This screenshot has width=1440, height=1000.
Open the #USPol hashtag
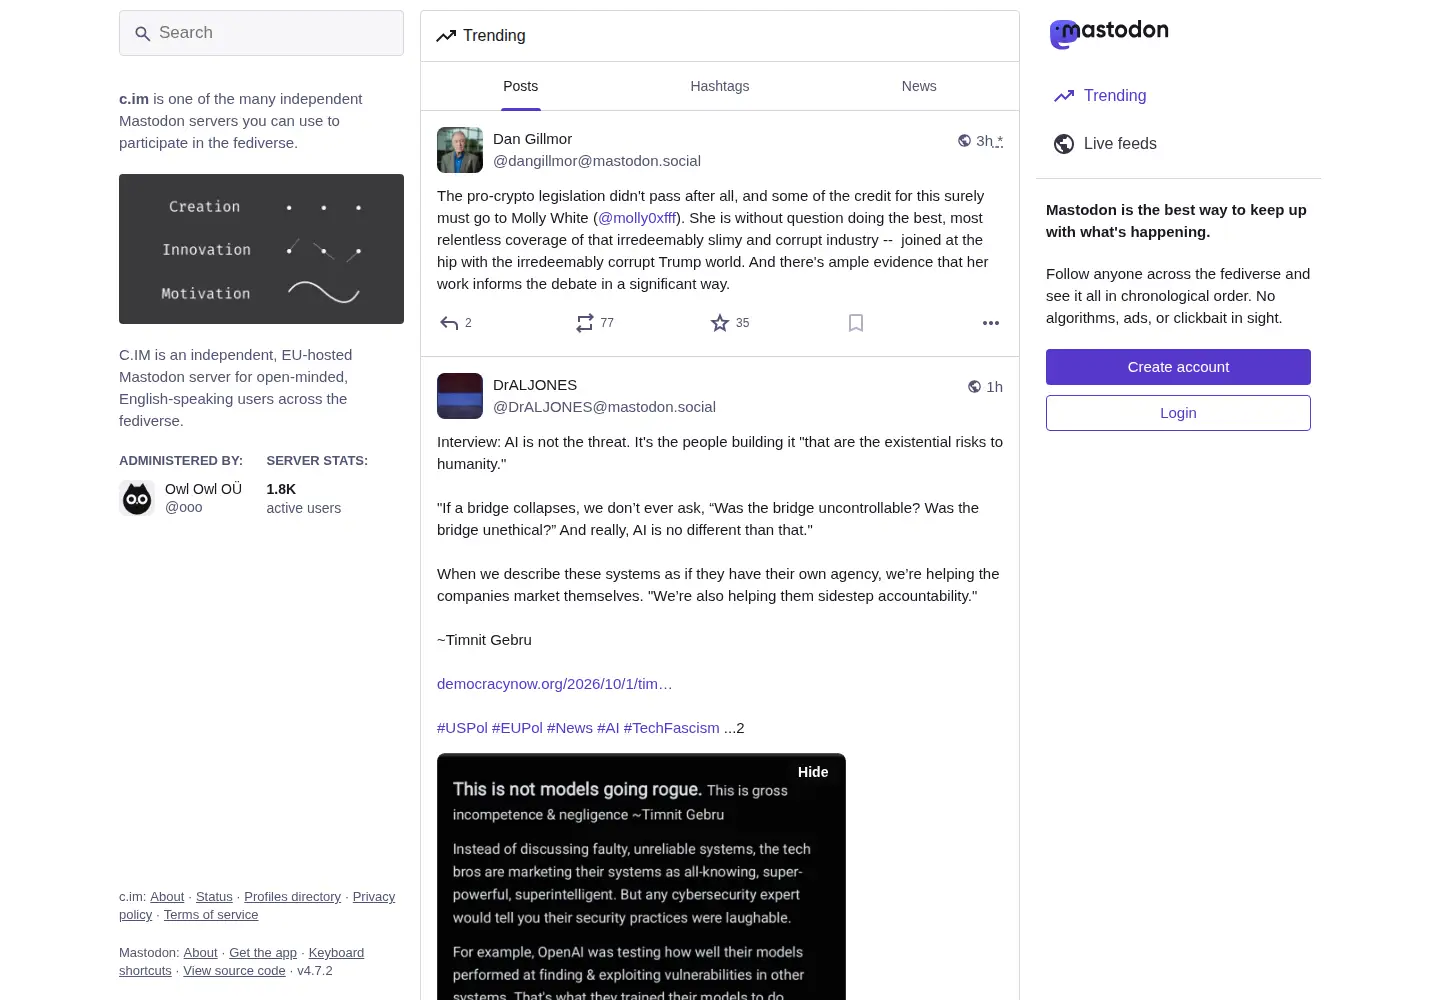[462, 728]
